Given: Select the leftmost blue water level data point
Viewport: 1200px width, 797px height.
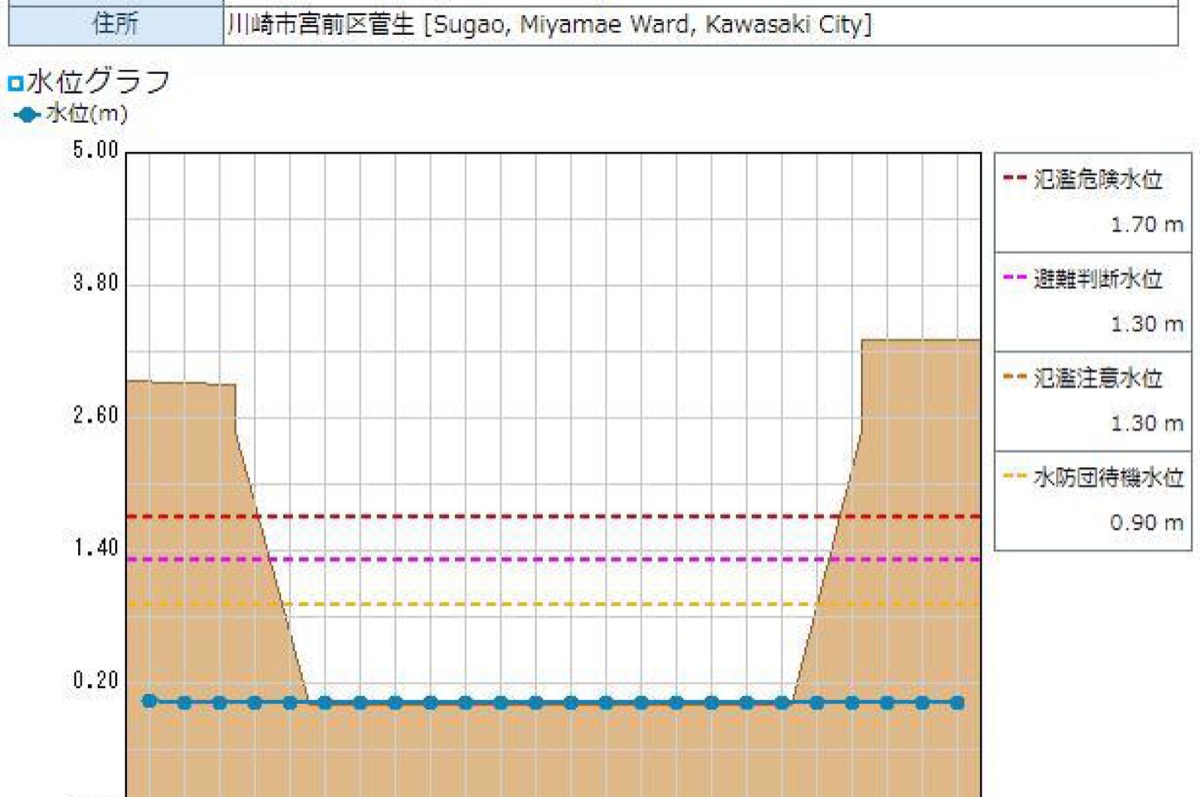Looking at the screenshot, I should point(150,701).
